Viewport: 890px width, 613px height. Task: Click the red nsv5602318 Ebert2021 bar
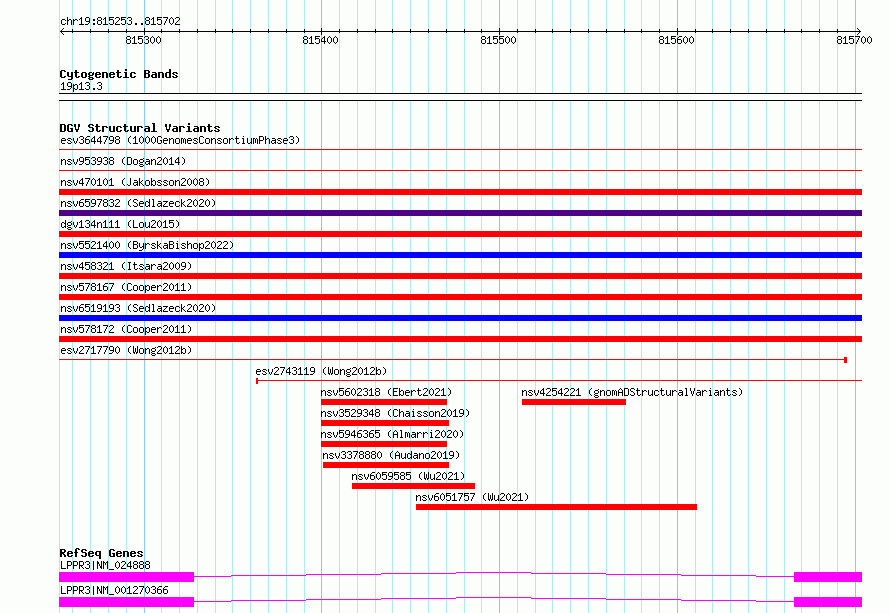(384, 402)
